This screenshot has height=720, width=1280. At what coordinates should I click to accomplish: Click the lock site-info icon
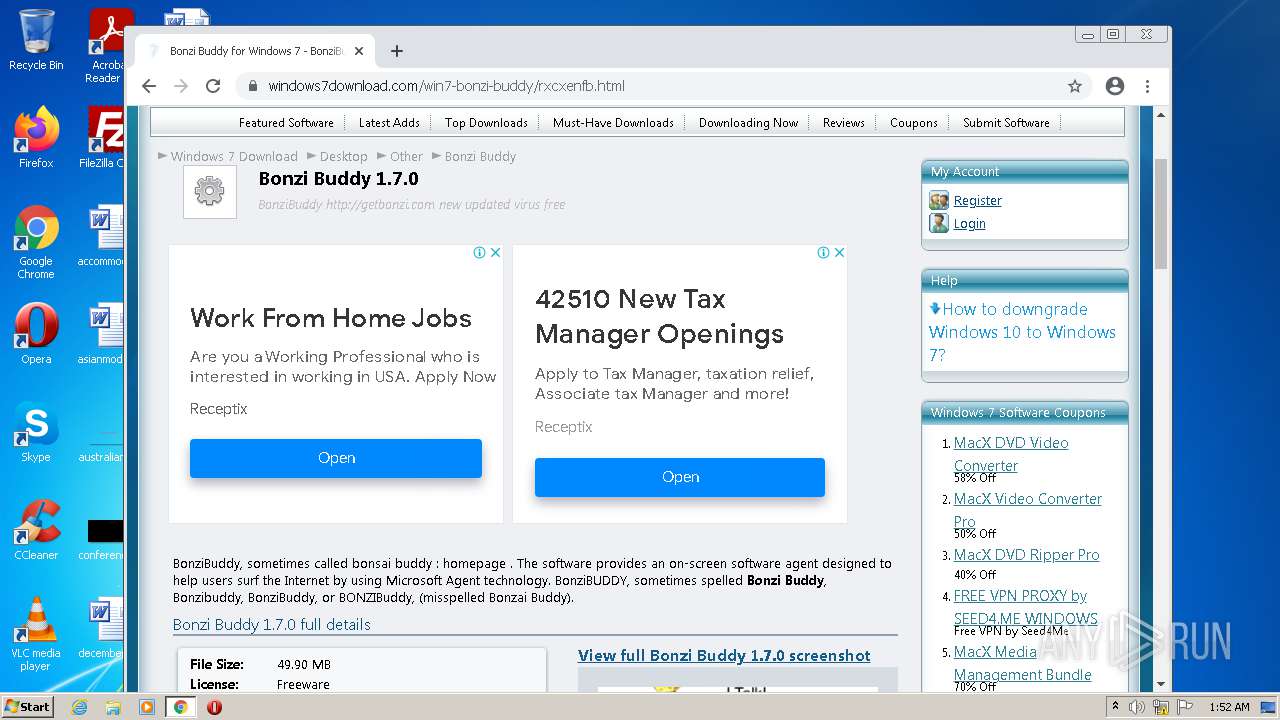253,86
